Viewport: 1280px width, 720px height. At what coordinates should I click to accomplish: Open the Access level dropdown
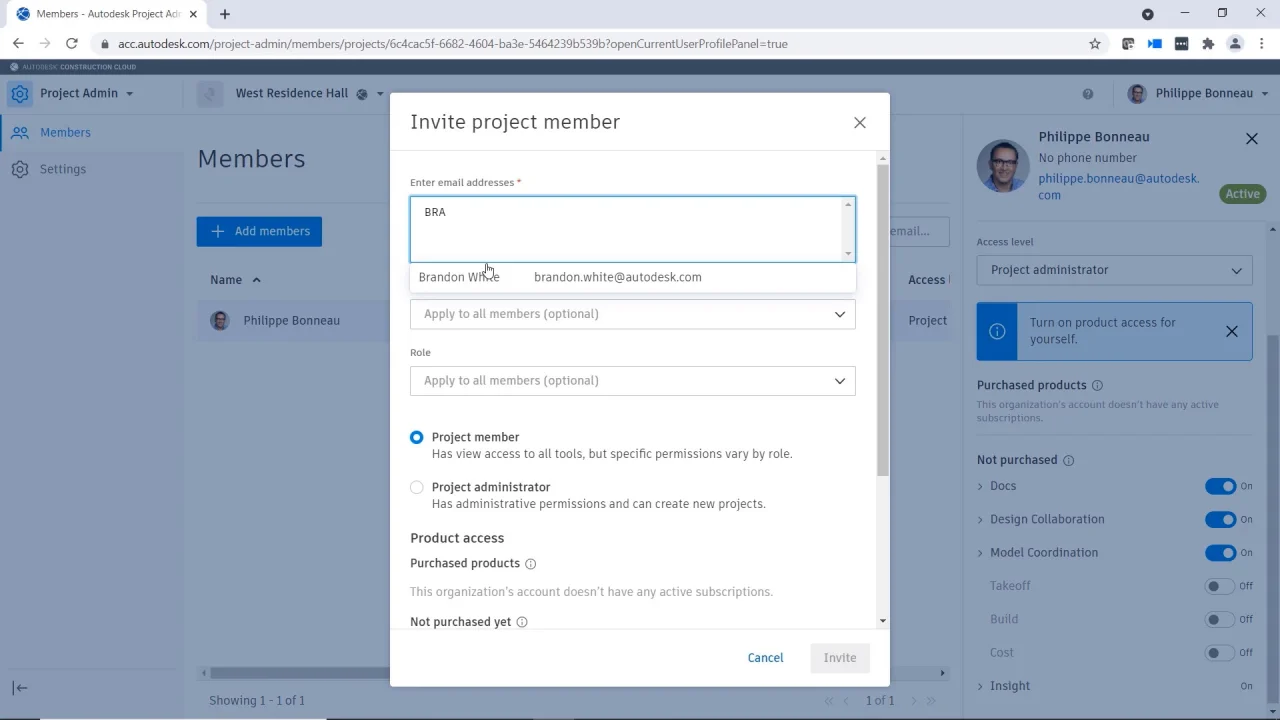1114,270
